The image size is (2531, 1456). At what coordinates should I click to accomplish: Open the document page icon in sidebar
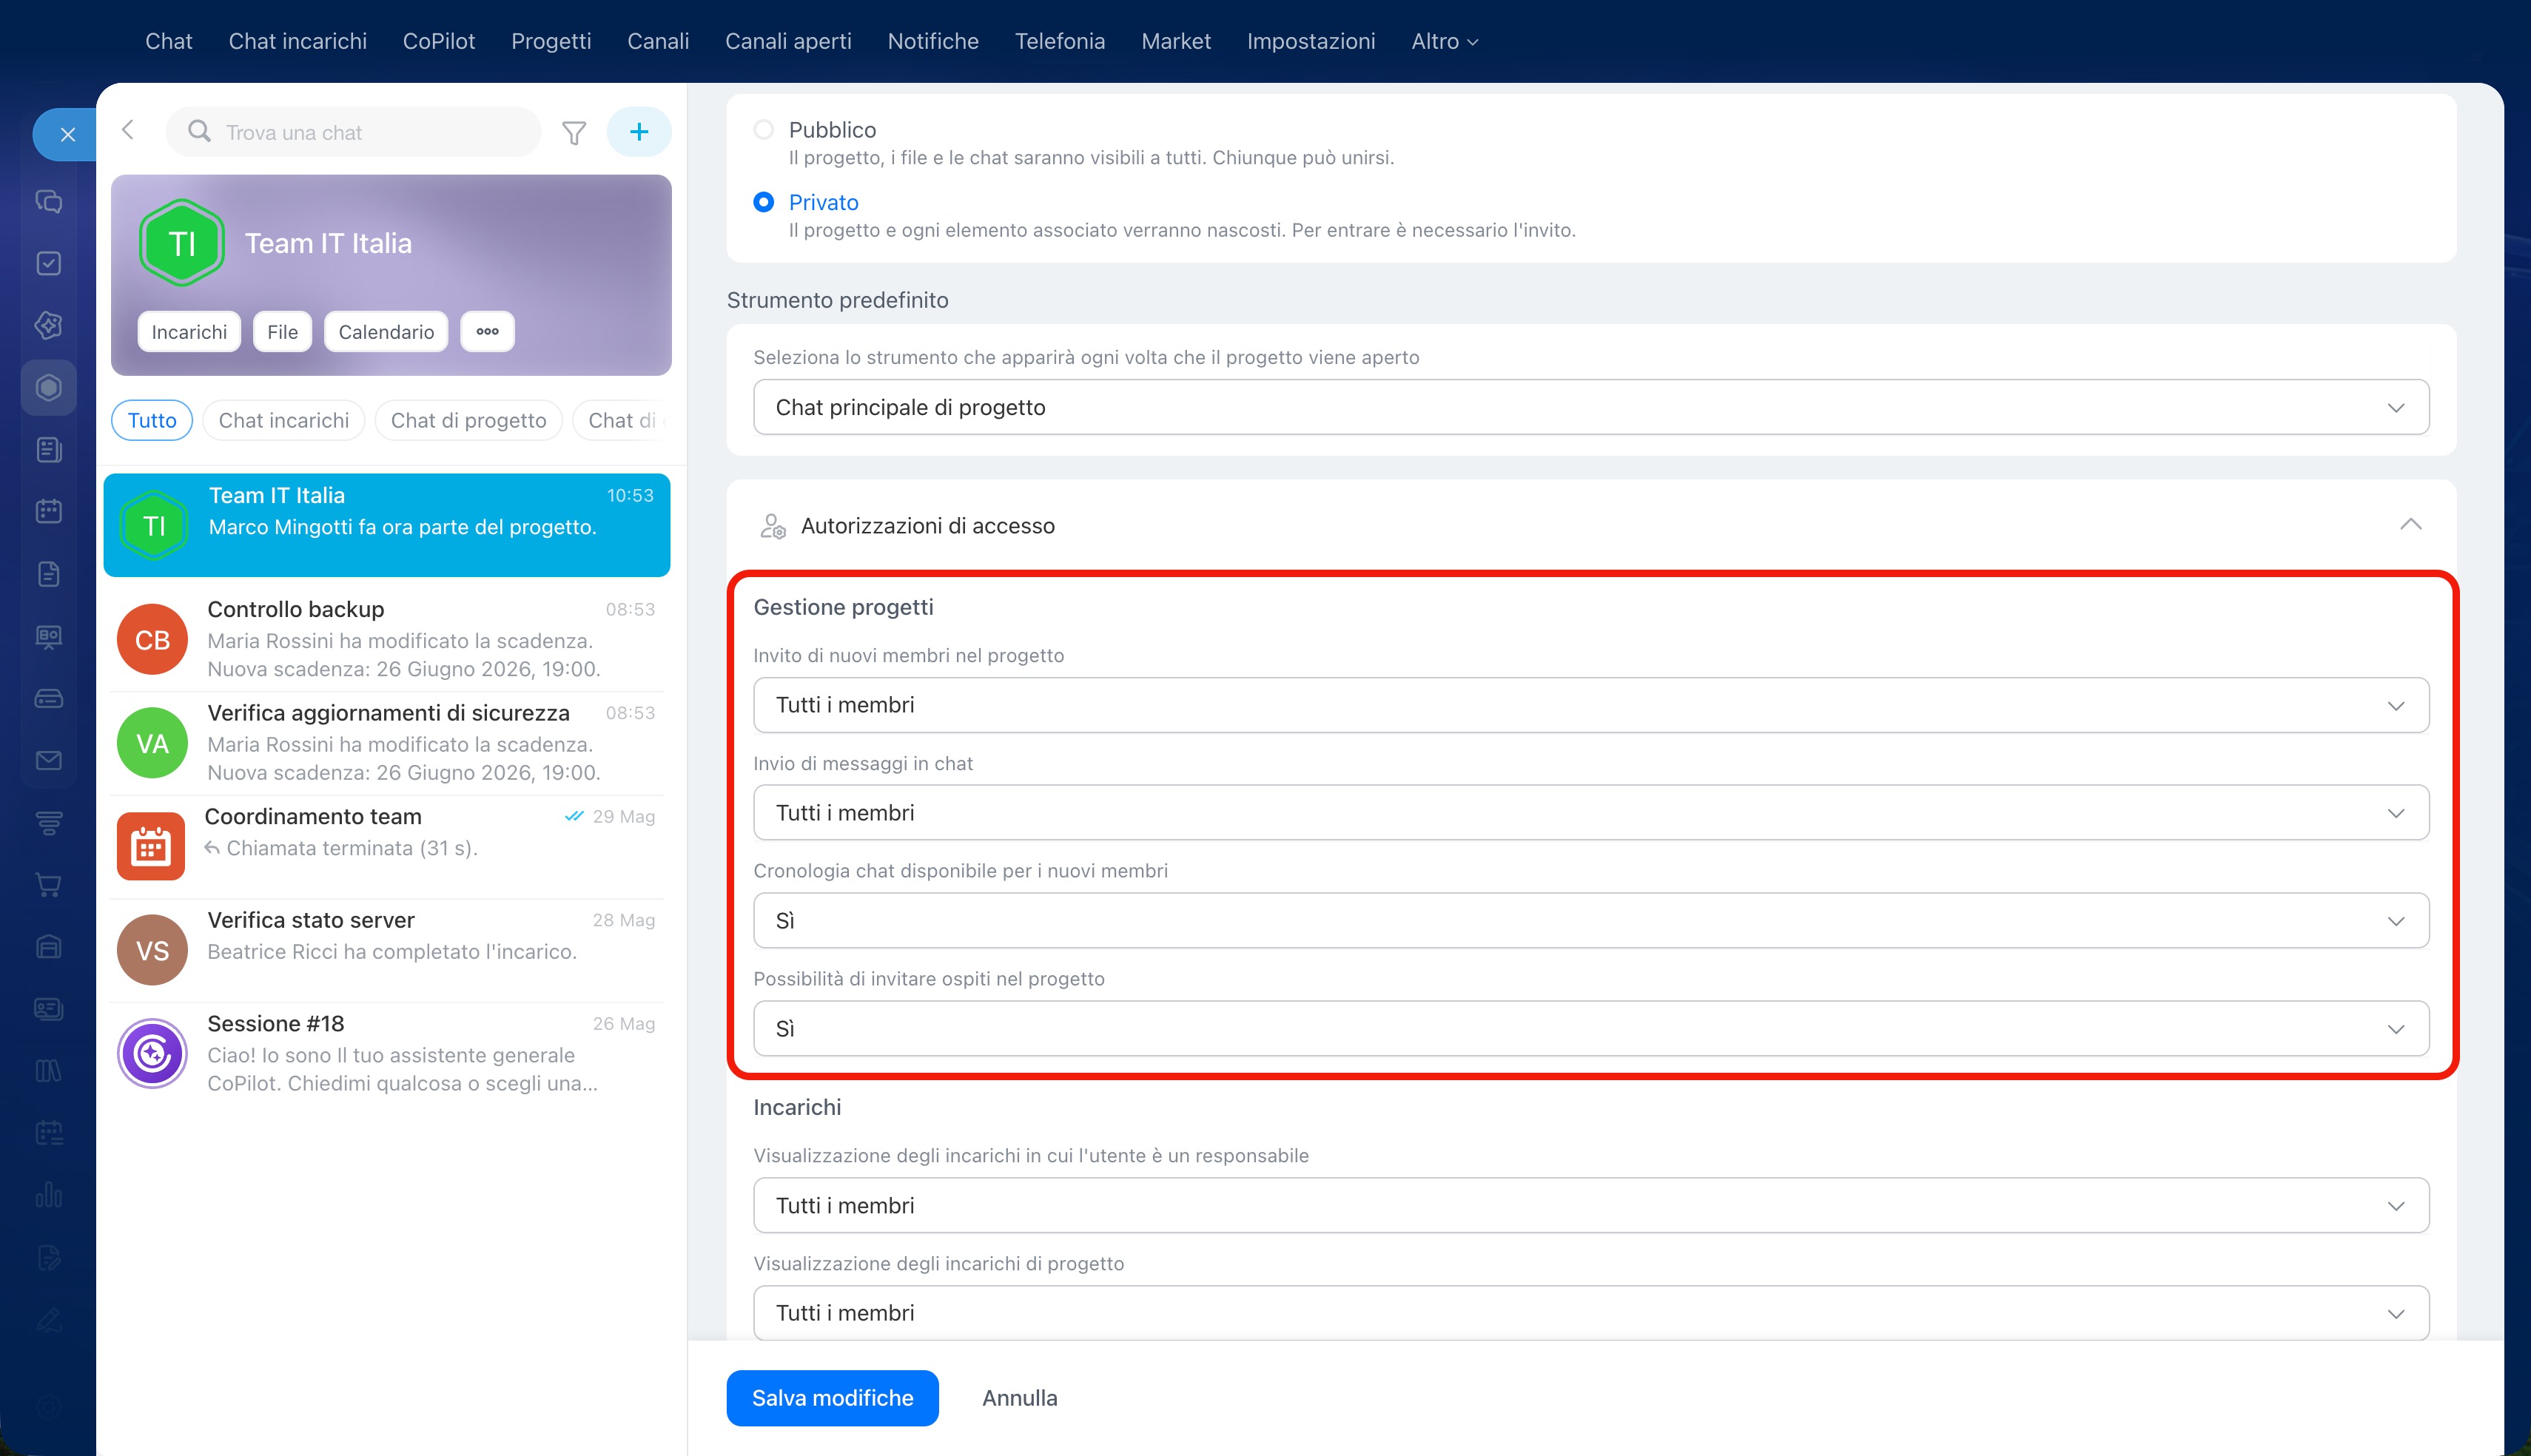tap(49, 574)
